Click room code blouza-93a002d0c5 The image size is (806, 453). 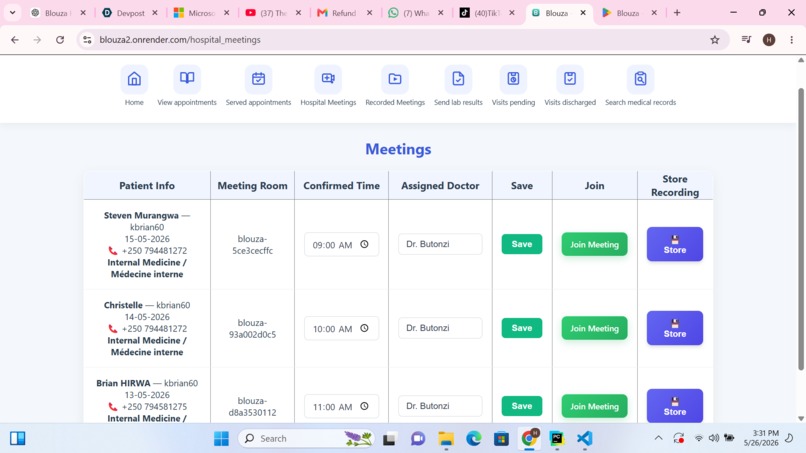(252, 329)
